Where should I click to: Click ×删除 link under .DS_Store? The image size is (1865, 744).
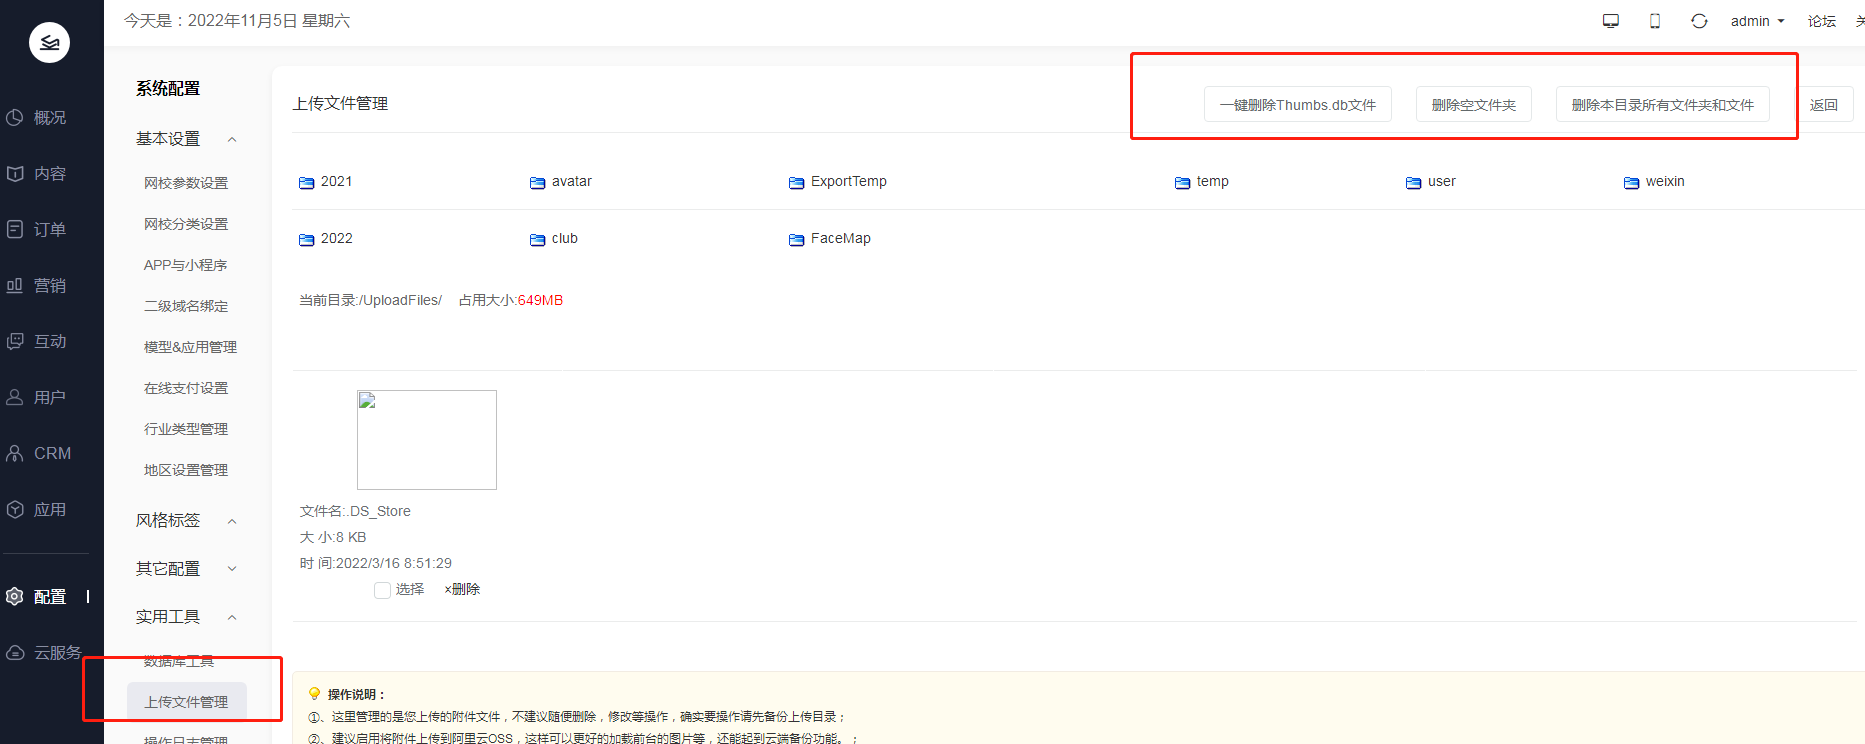(462, 590)
